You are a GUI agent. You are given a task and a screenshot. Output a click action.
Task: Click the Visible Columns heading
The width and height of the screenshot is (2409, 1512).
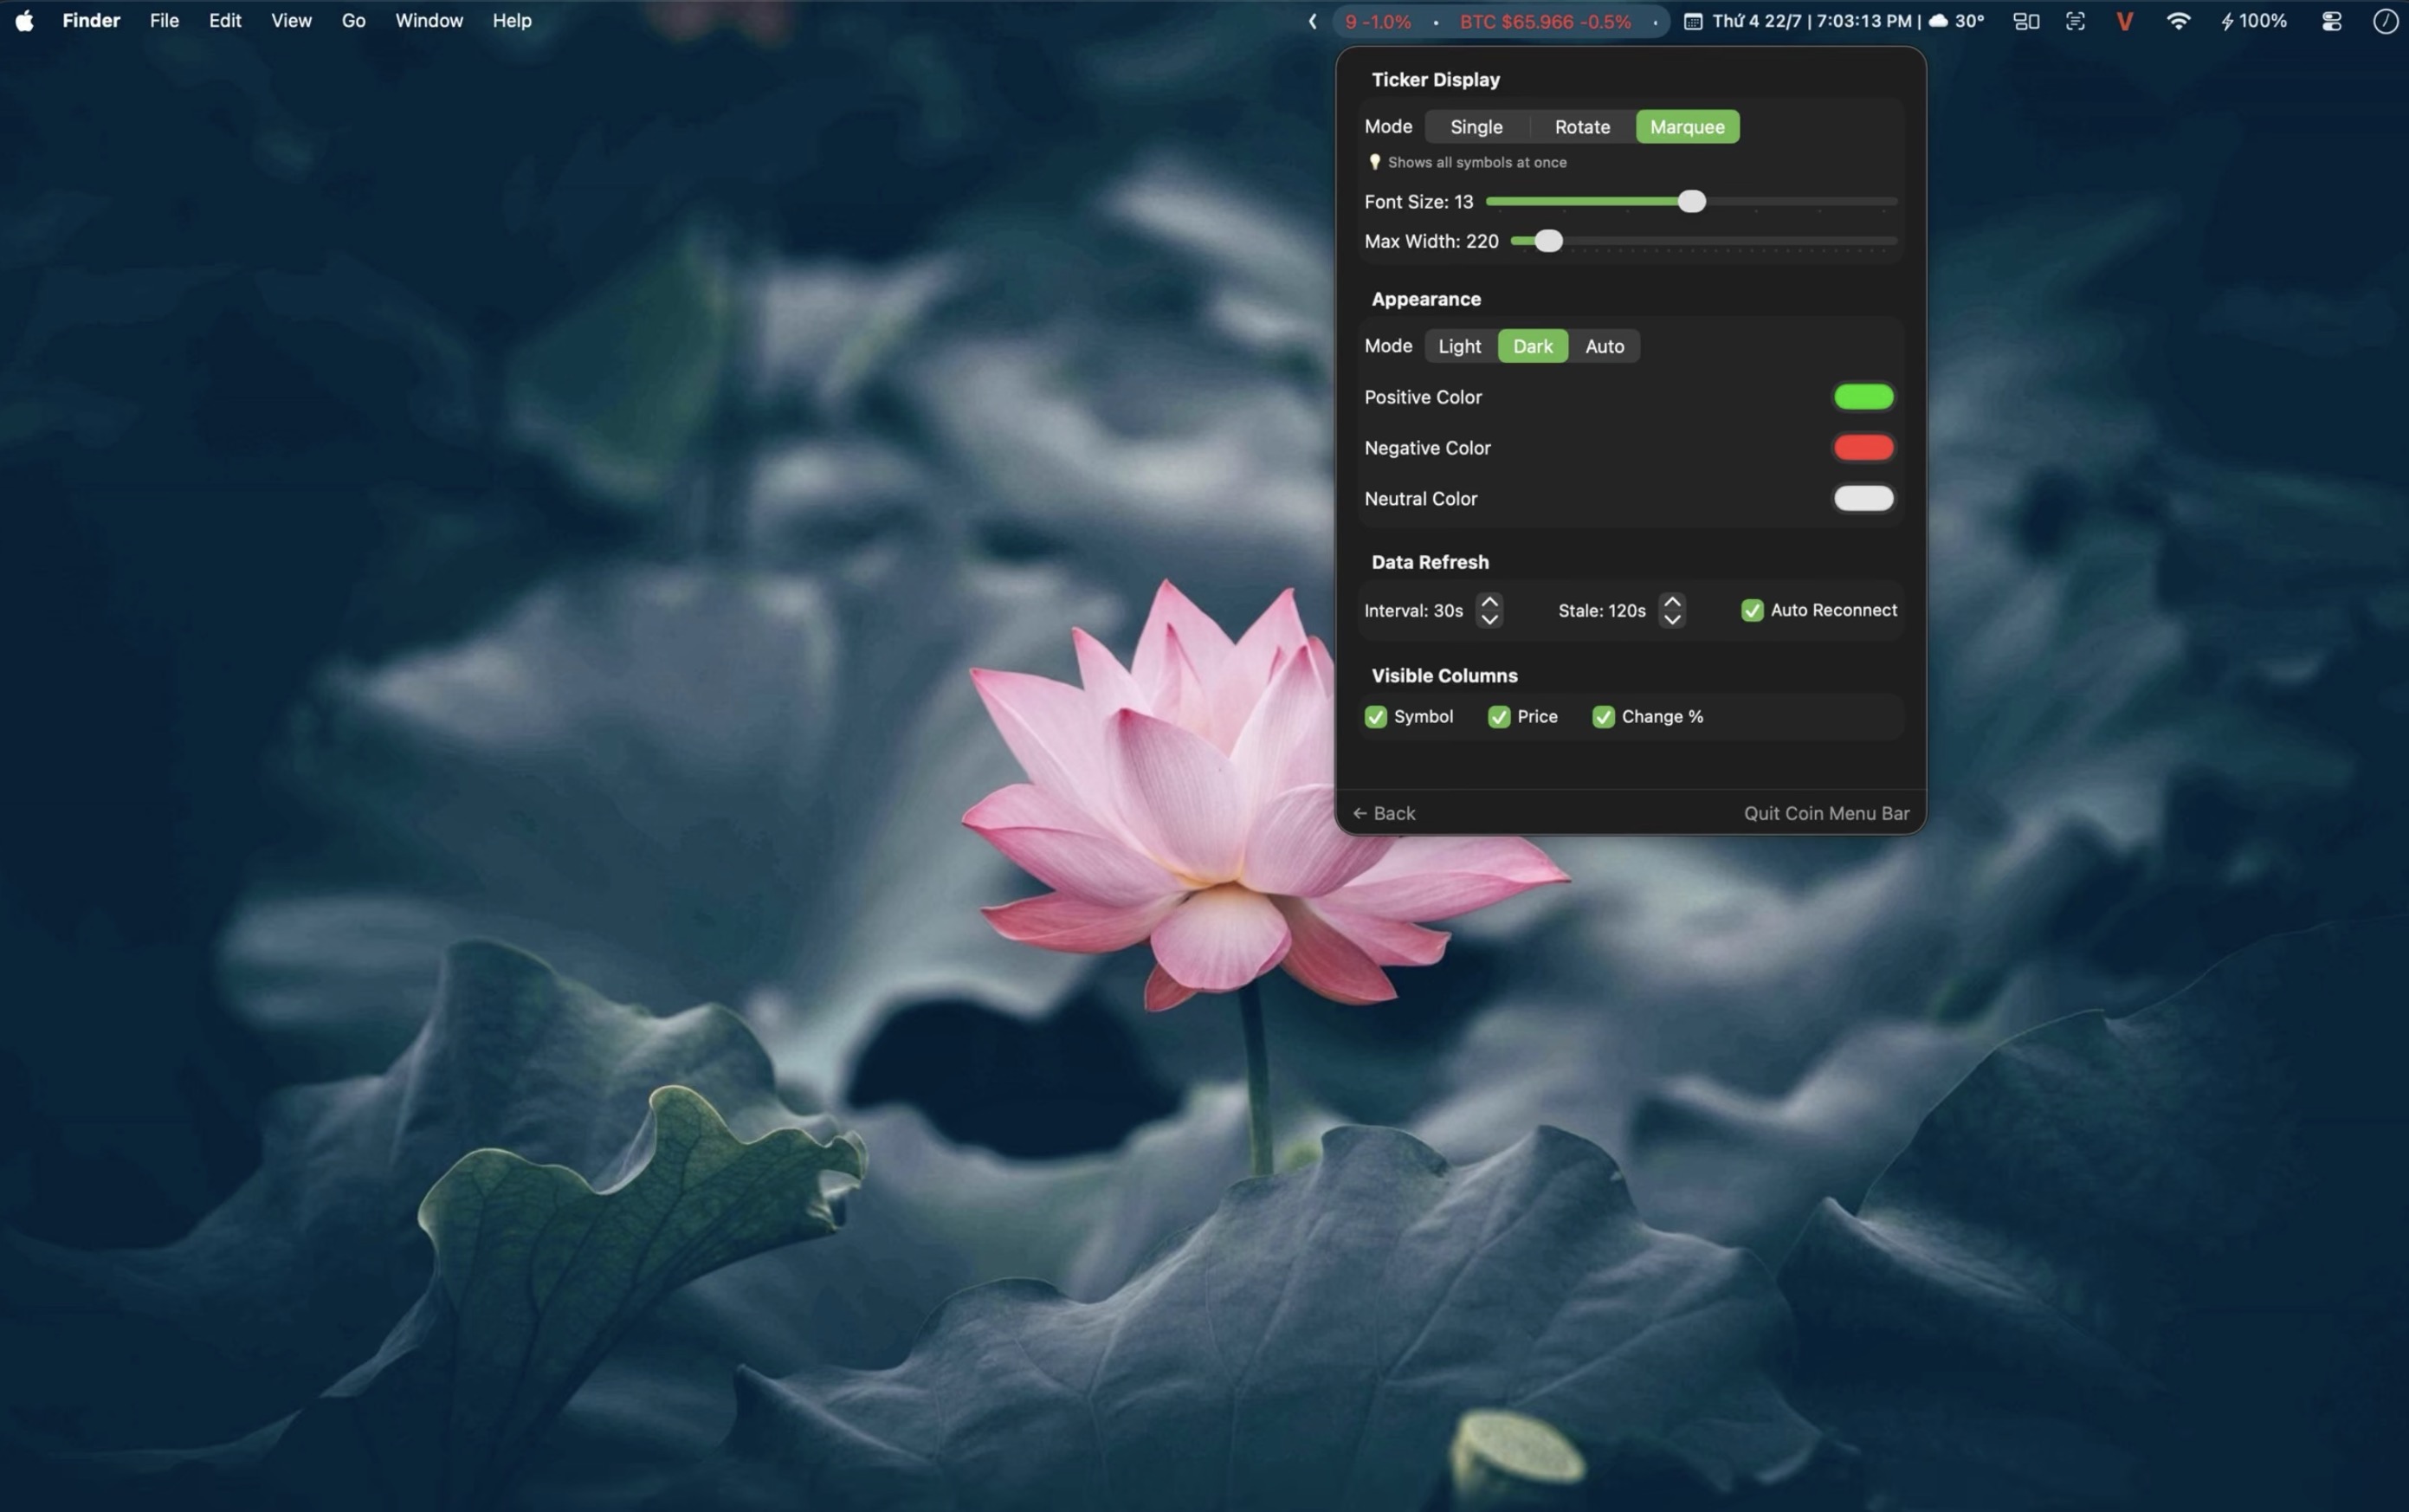pyautogui.click(x=1444, y=676)
